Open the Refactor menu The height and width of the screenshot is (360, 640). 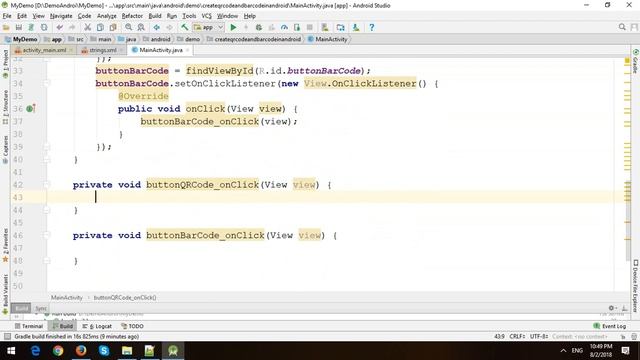(132, 16)
